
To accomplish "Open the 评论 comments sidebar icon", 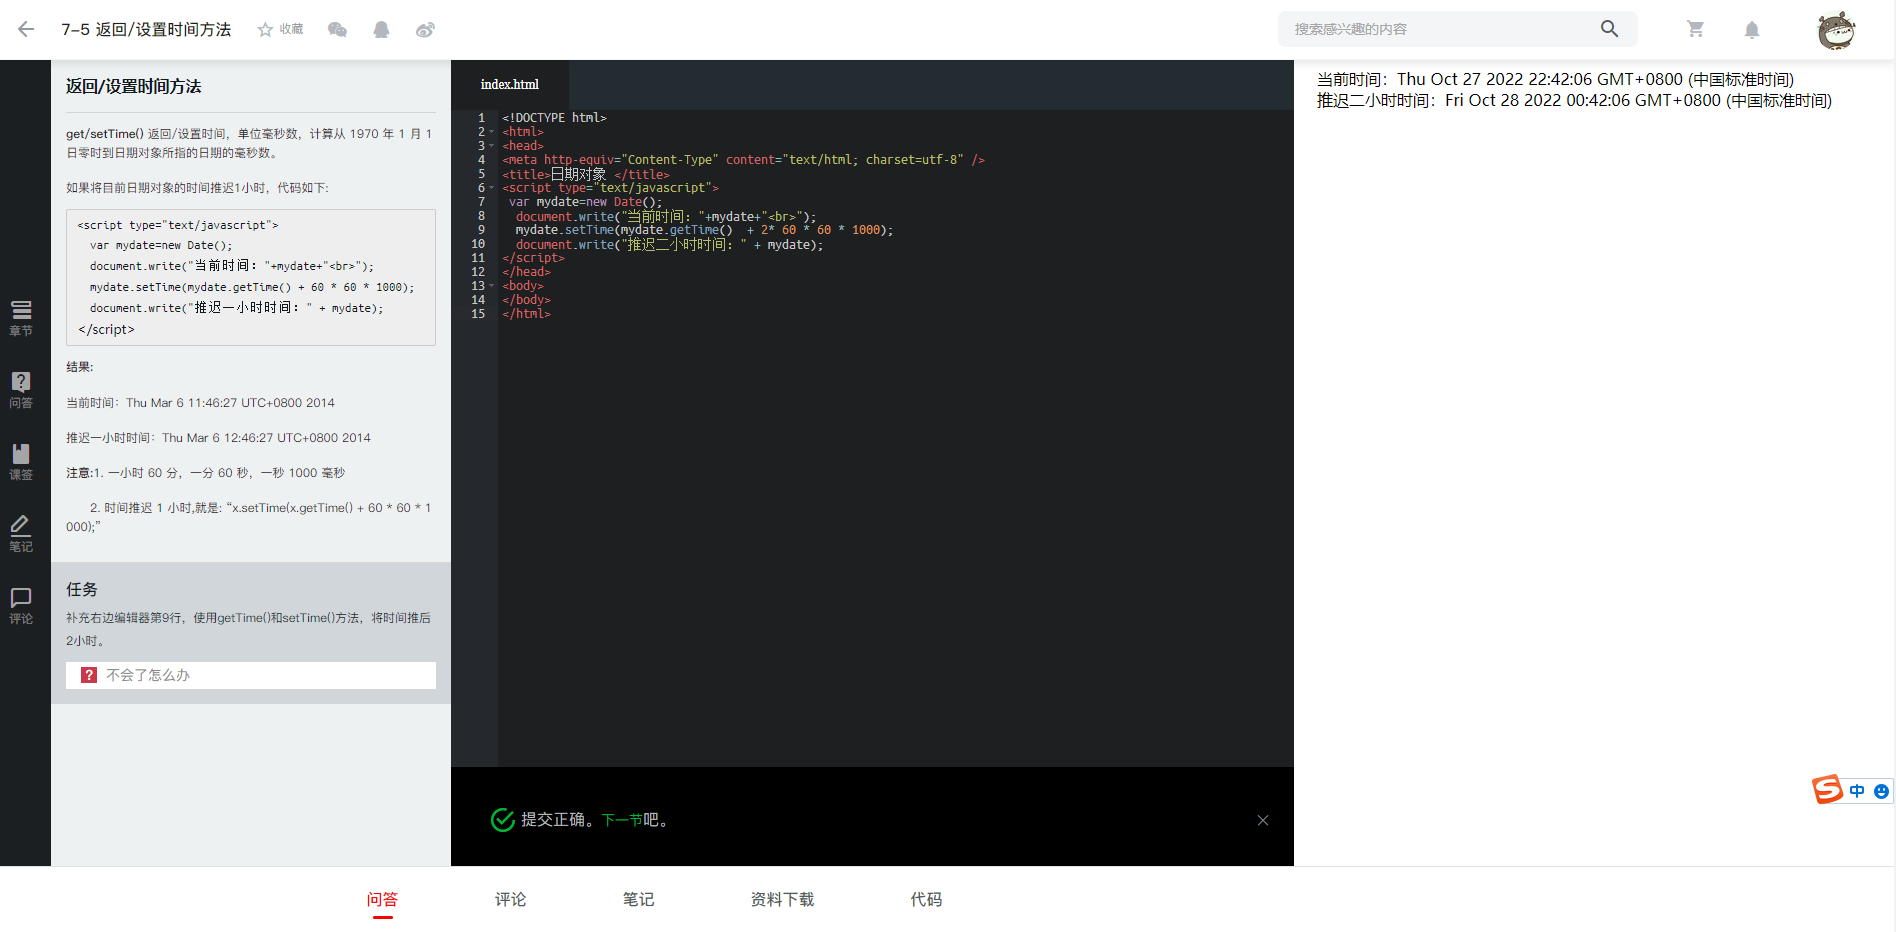I will click(21, 606).
